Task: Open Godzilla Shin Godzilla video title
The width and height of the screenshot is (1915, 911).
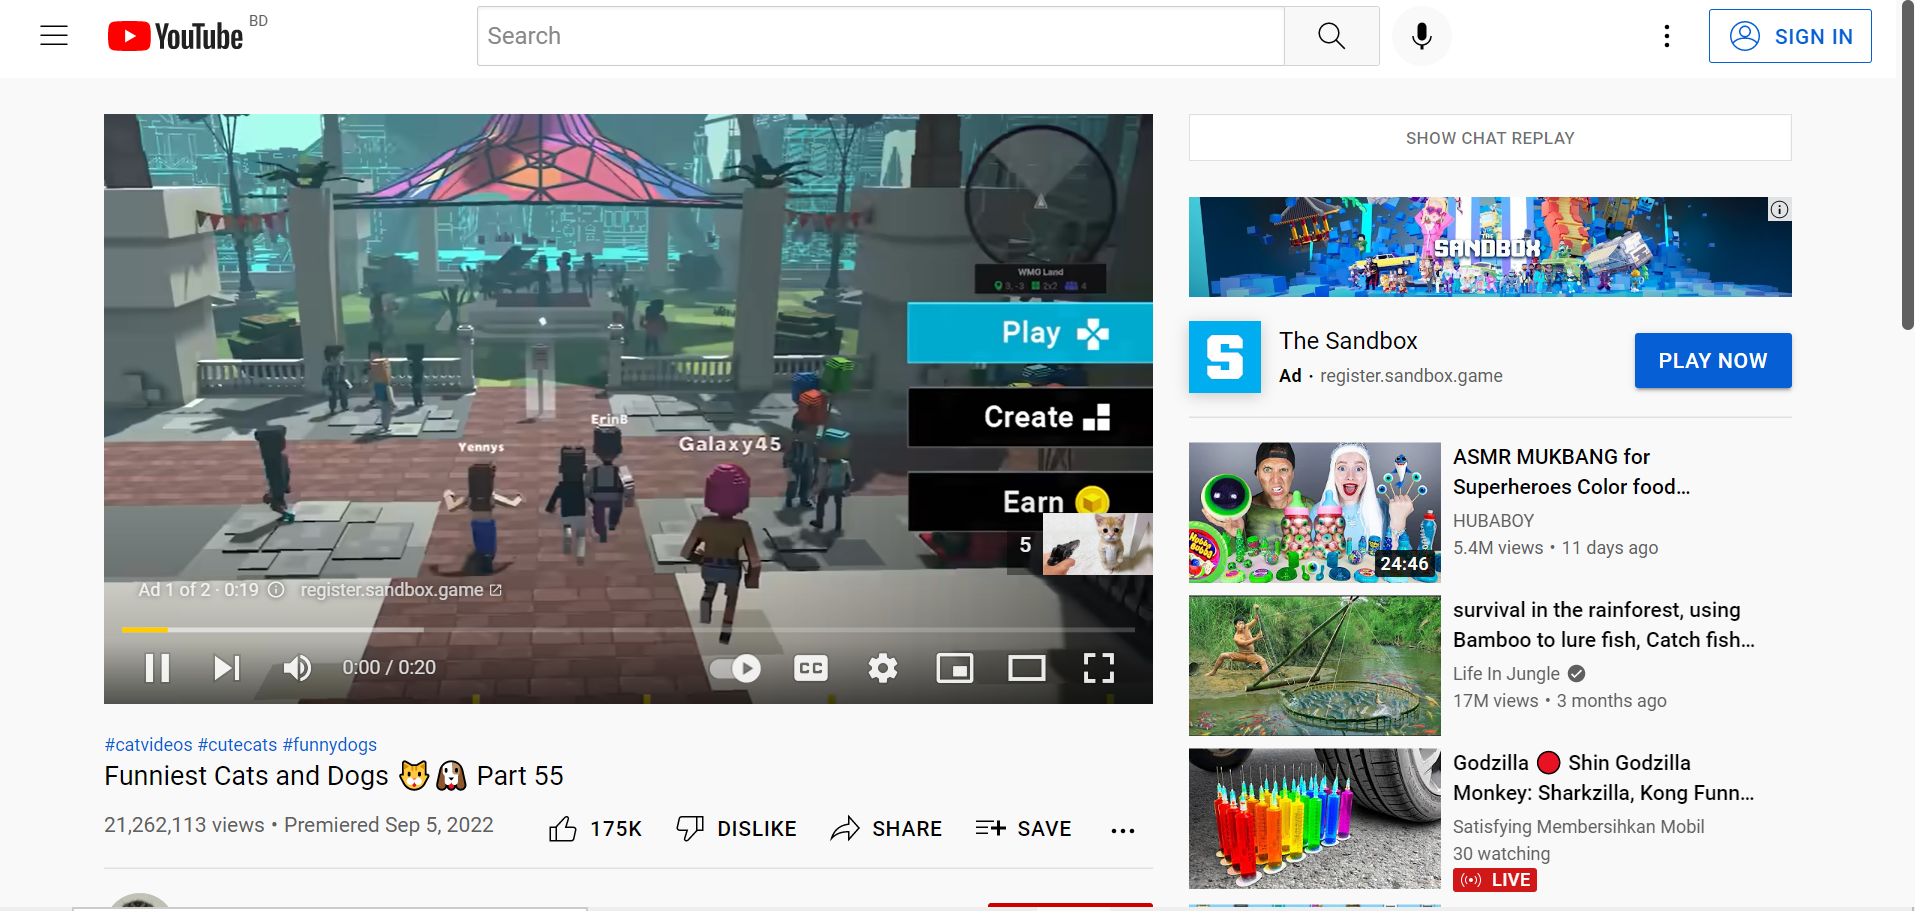Action: tap(1603, 778)
